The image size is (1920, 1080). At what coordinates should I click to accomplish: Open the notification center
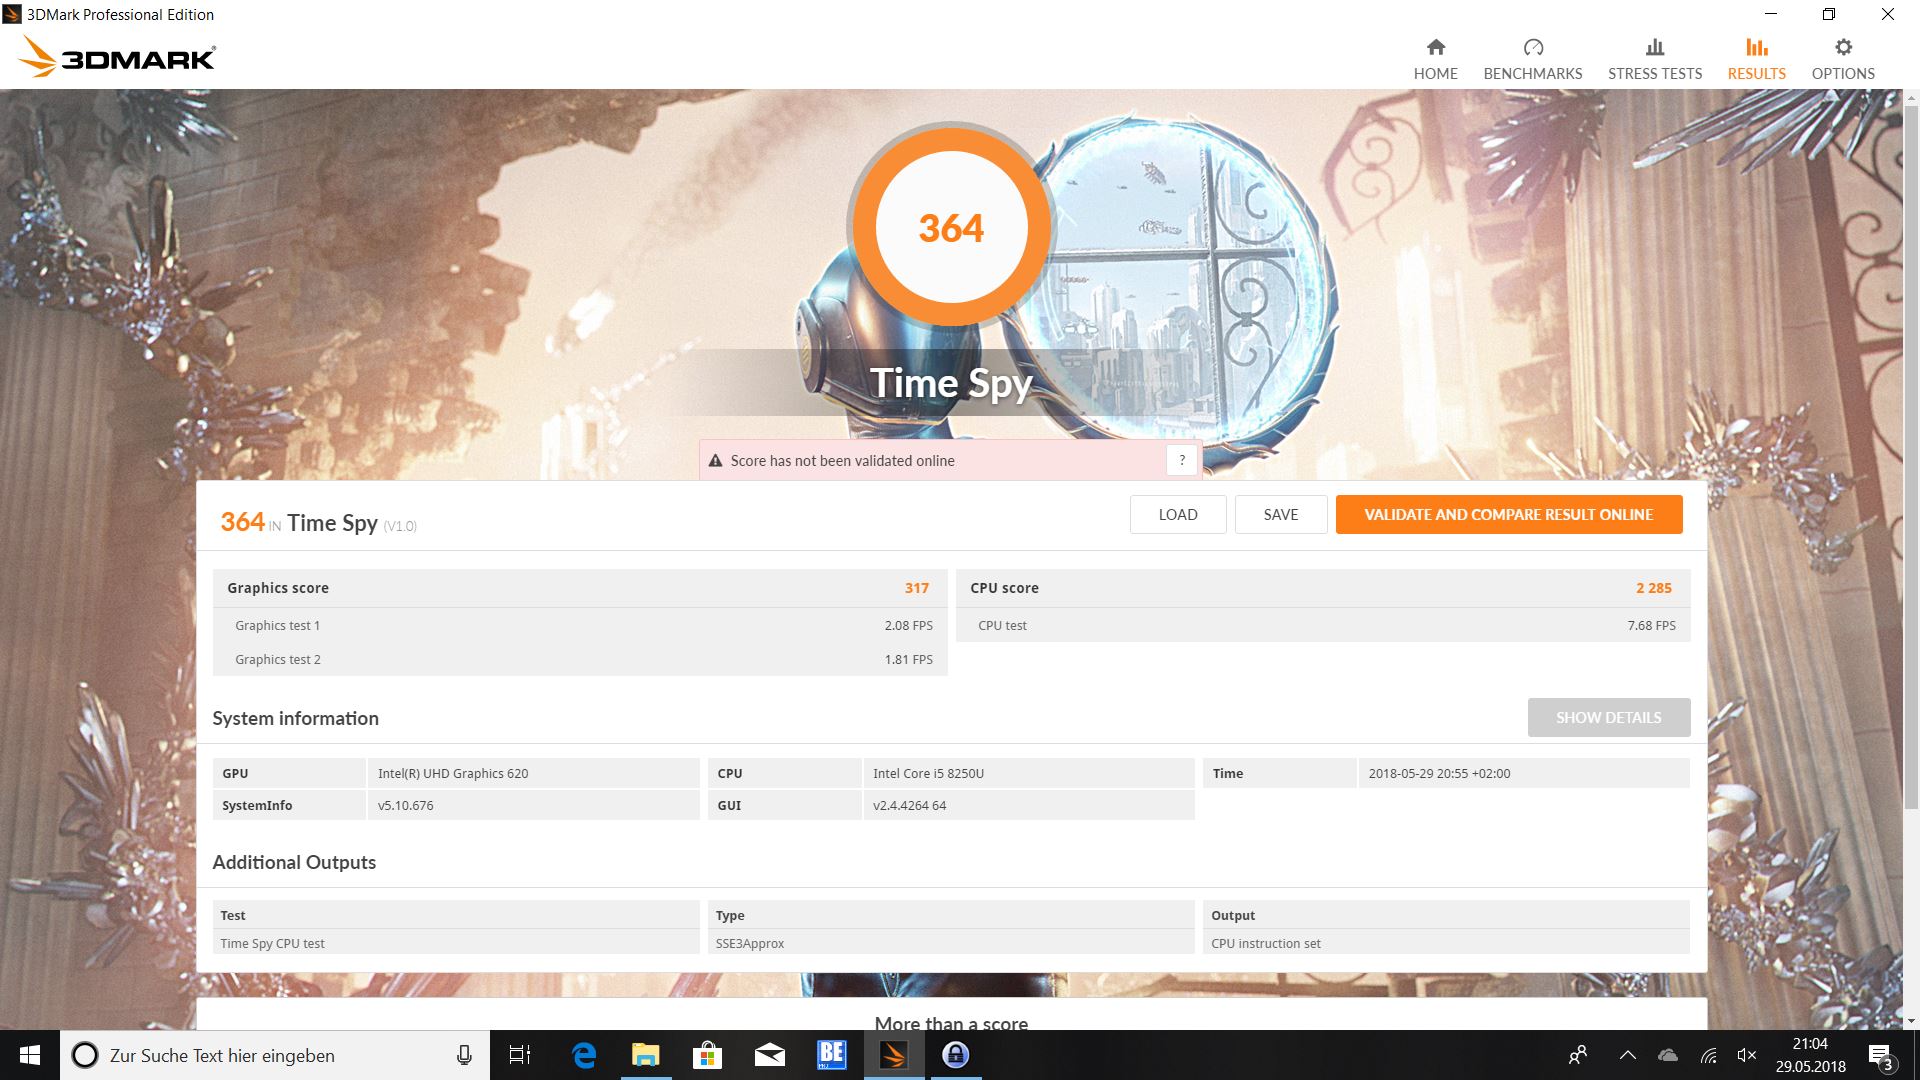(1880, 1055)
